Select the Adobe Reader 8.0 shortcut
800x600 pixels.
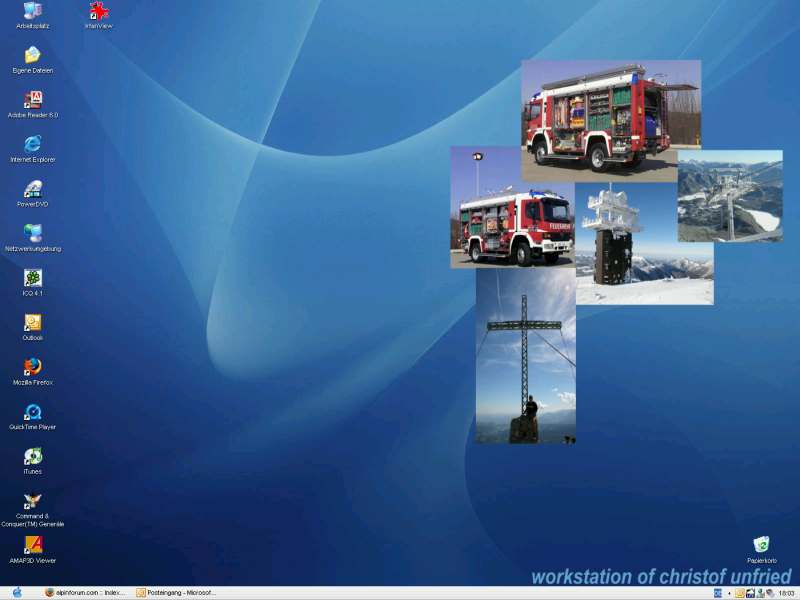pyautogui.click(x=33, y=100)
